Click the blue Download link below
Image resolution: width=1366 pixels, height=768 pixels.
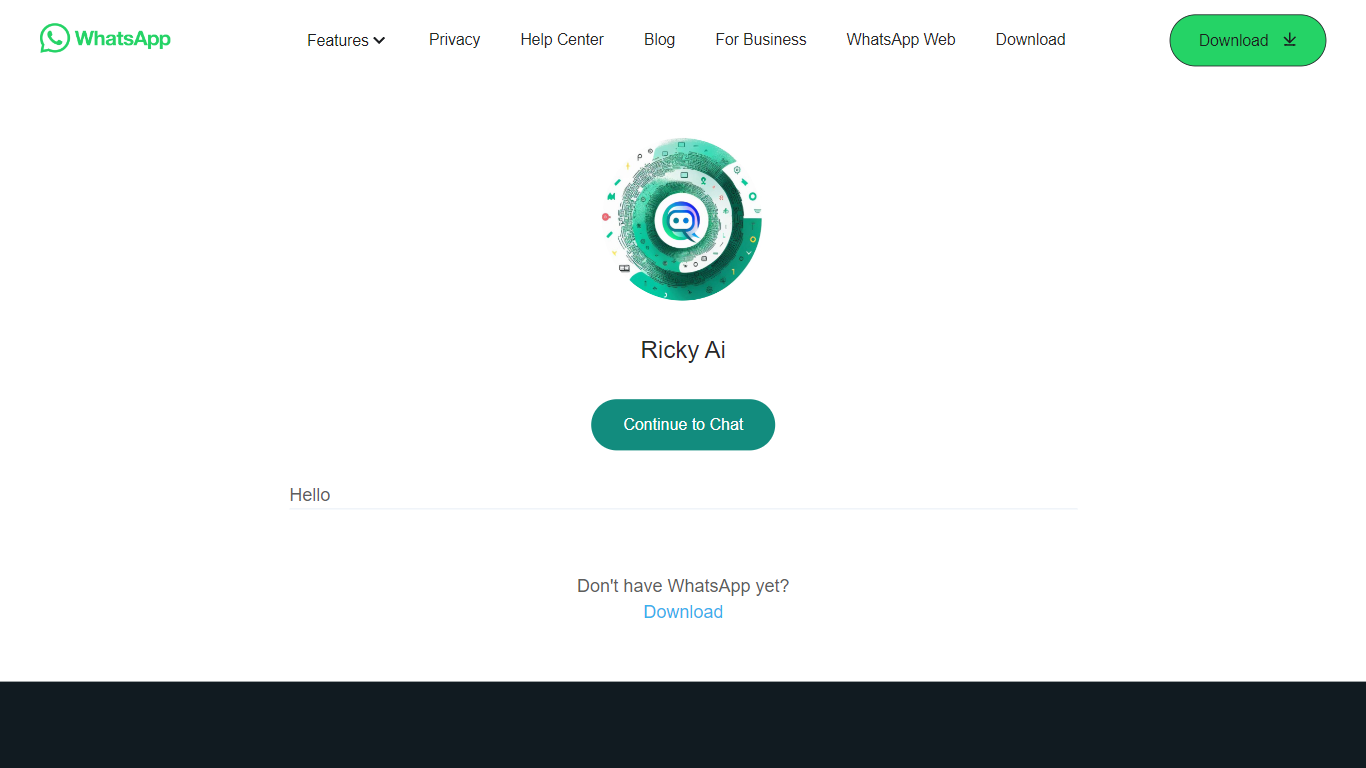(683, 612)
